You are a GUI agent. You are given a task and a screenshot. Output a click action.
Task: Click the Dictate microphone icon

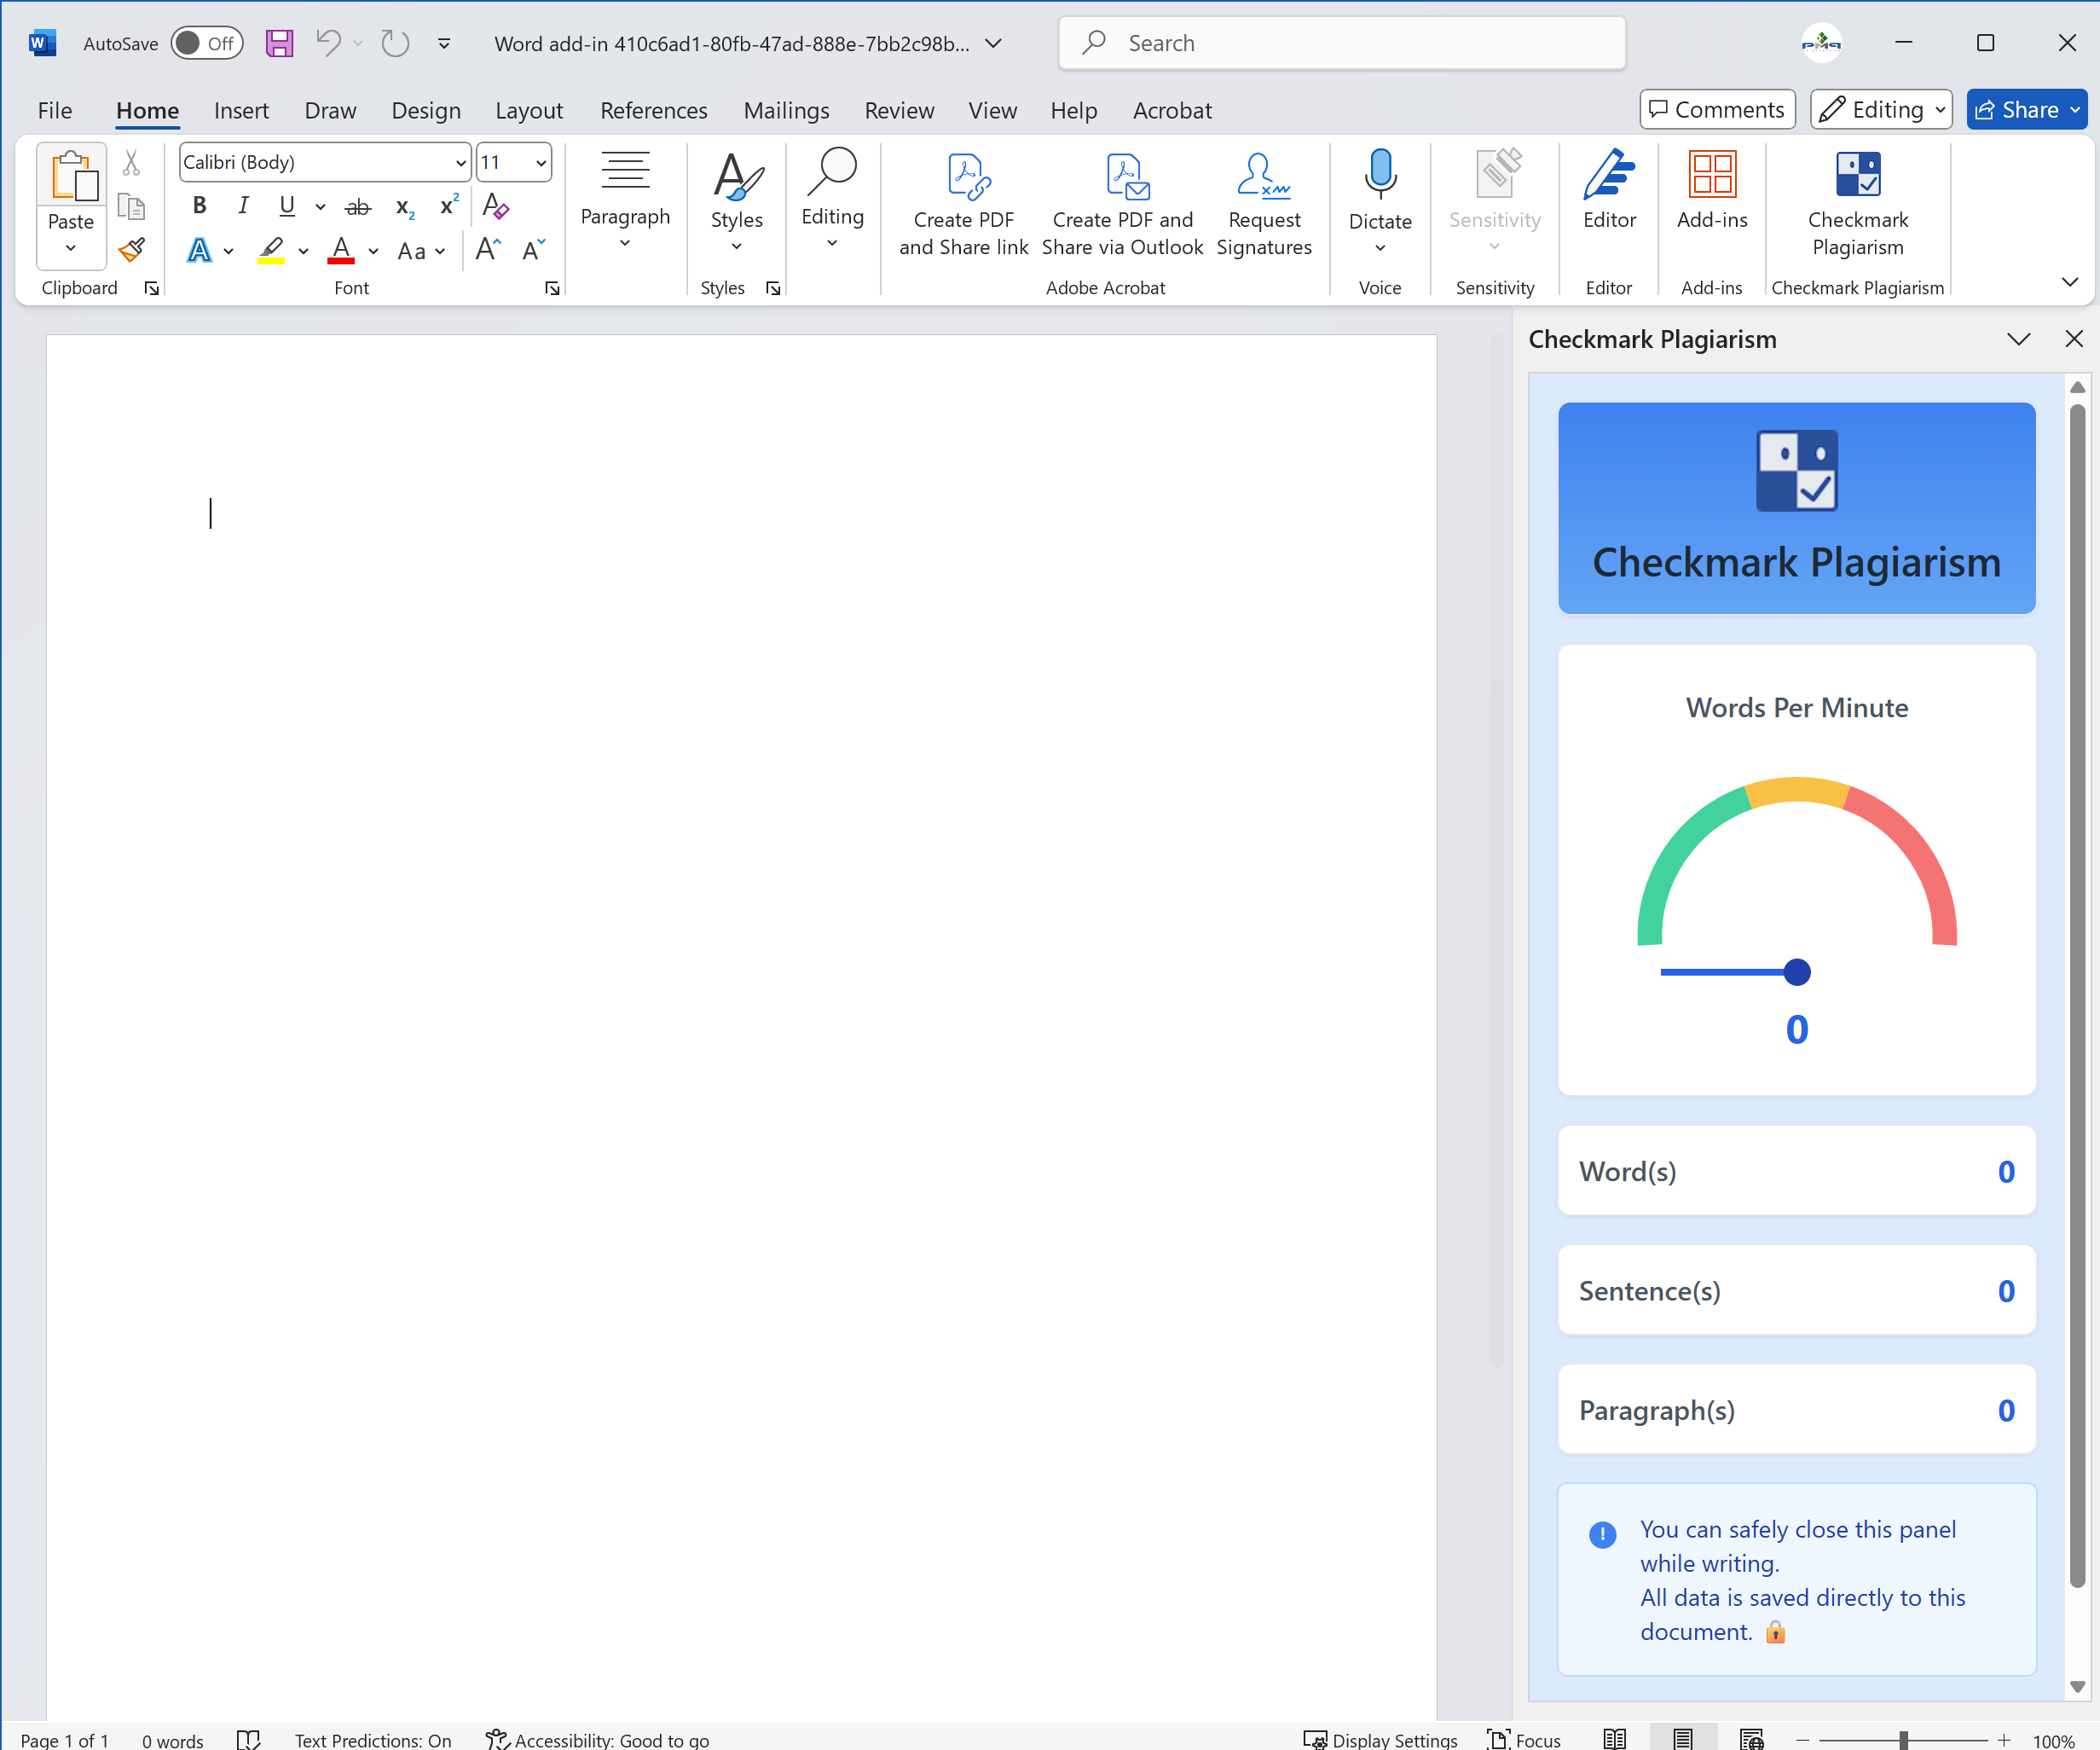[1380, 176]
